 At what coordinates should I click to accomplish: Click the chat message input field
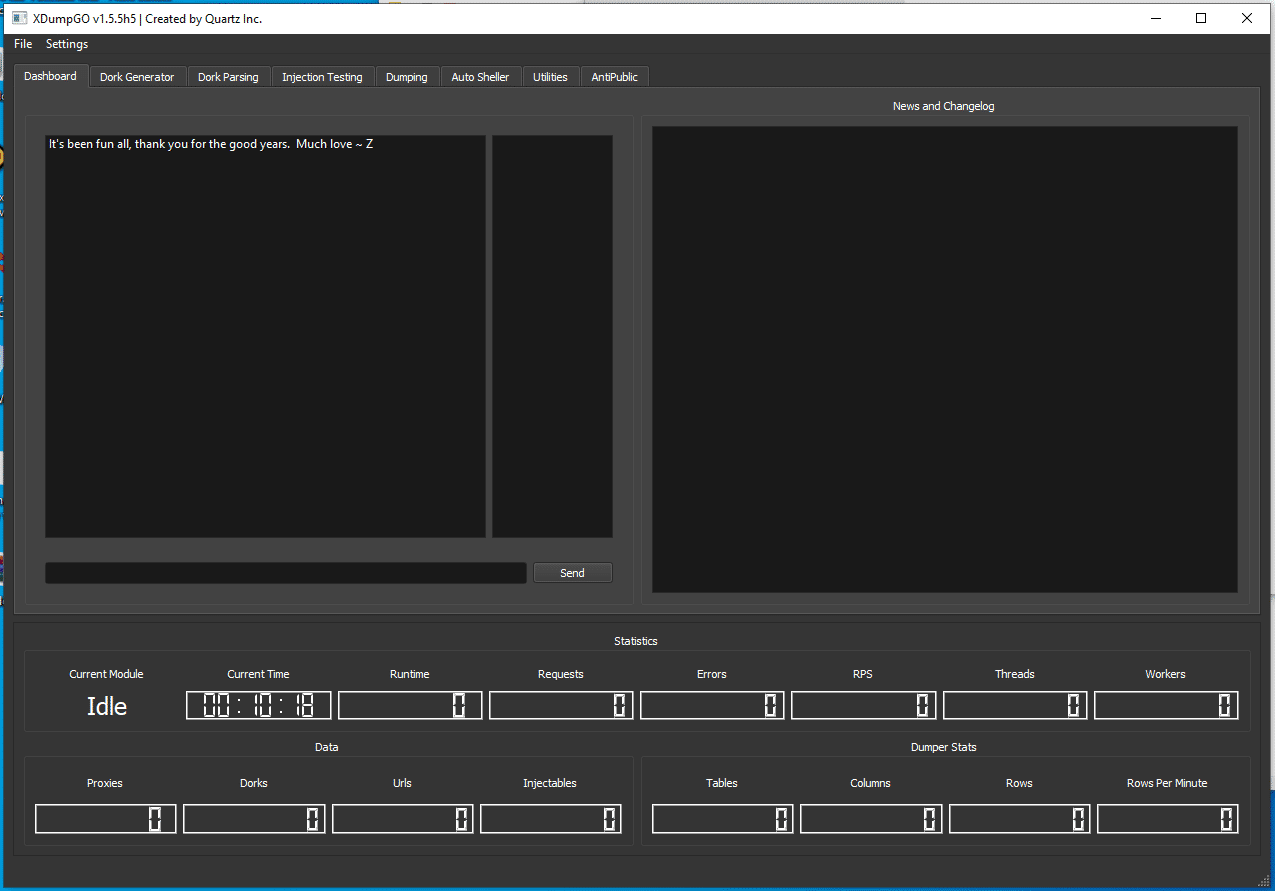pos(285,573)
